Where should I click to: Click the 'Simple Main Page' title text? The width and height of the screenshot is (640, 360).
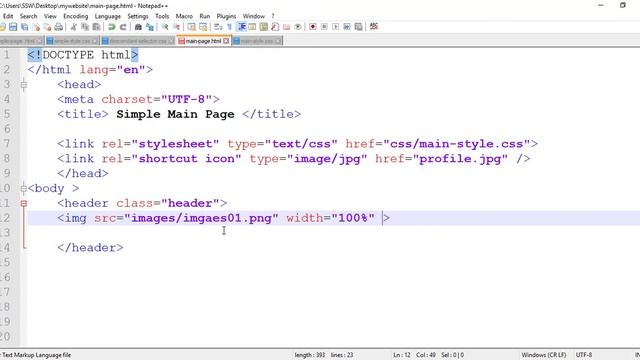click(175, 114)
